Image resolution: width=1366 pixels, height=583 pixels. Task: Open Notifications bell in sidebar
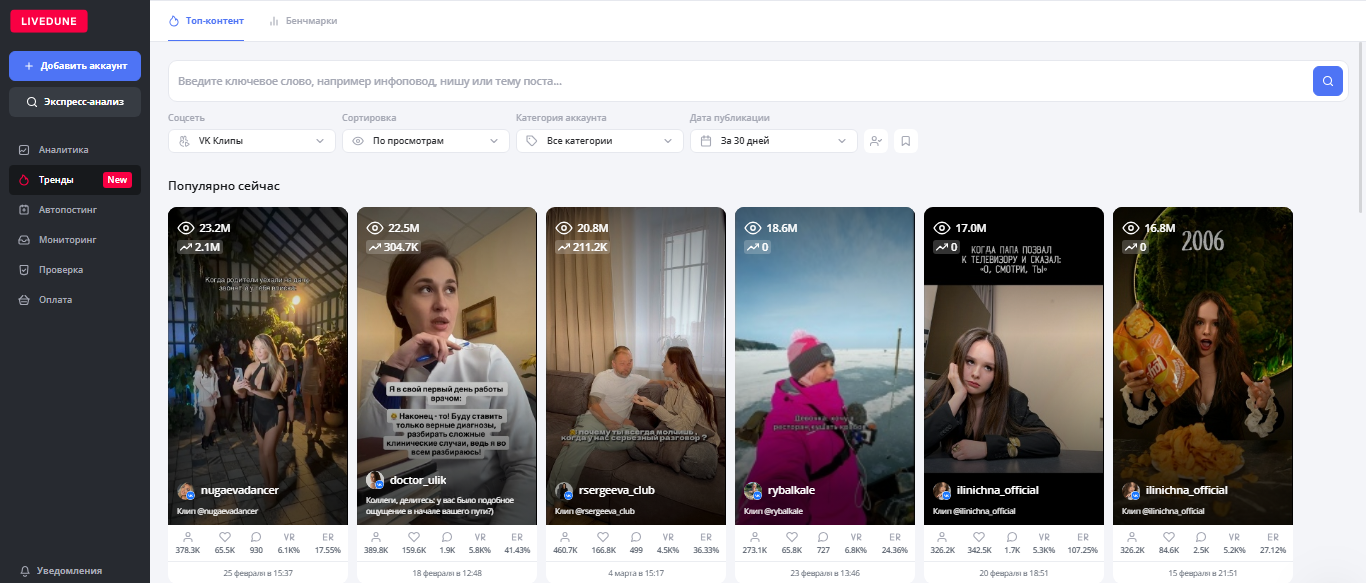point(25,571)
